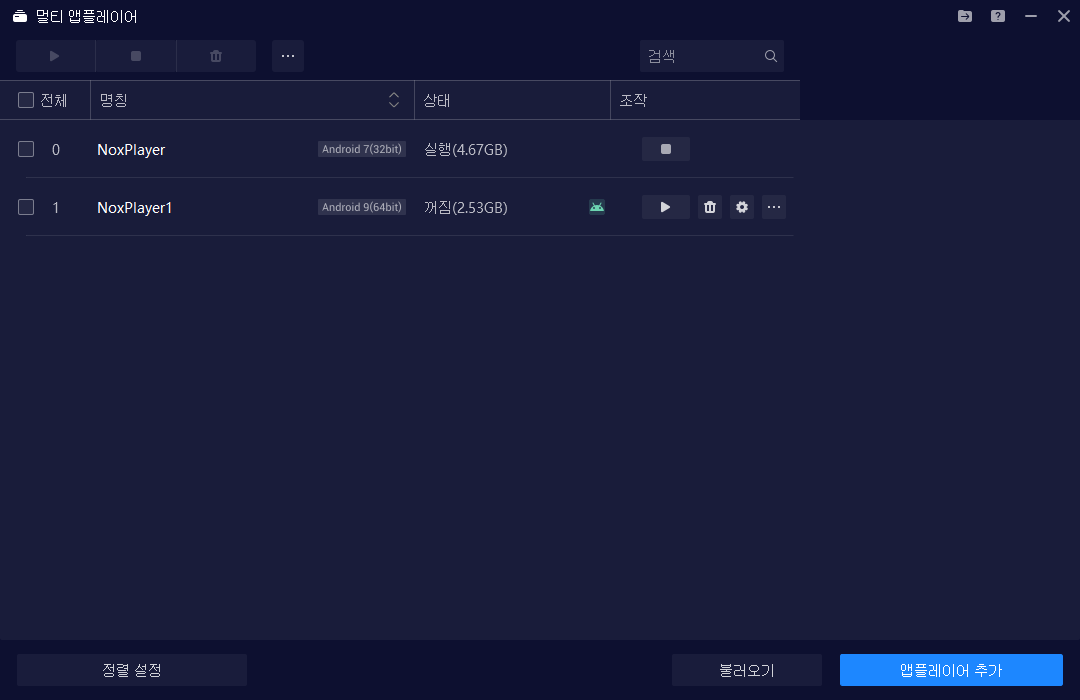This screenshot has height=700, width=1080.
Task: Click the batch delete trash icon in toolbar
Action: coord(216,56)
